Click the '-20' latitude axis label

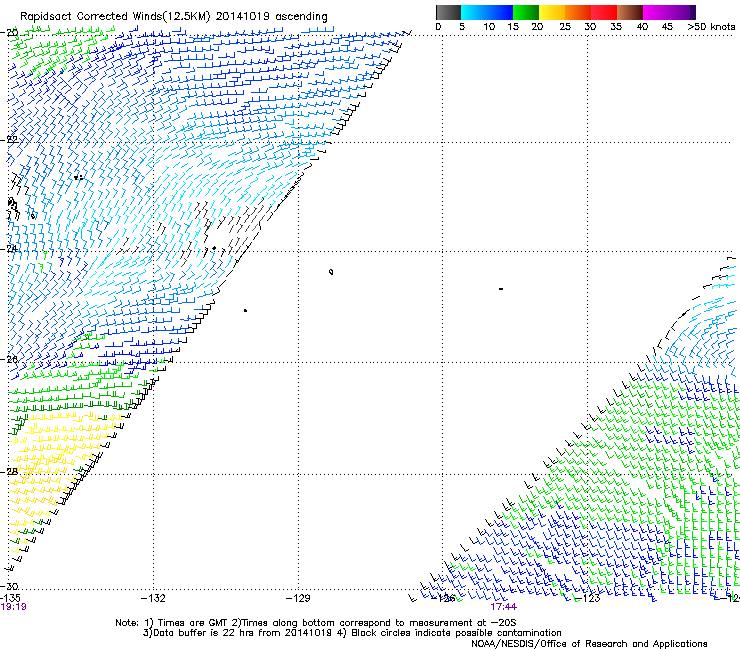coord(9,33)
